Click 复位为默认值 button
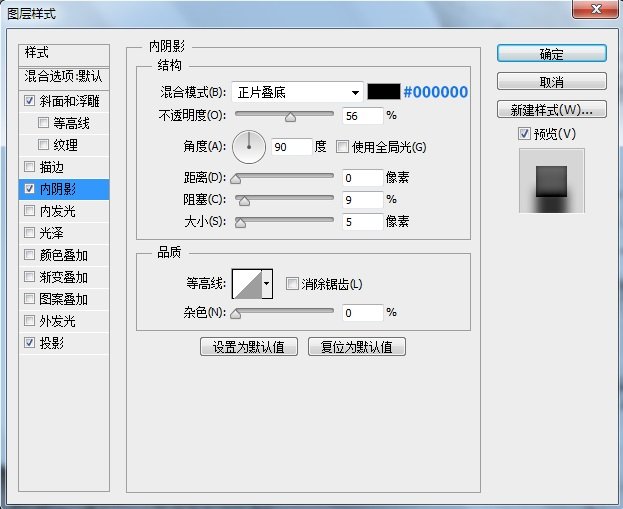Screen dimensions: 623x509 point(357,346)
